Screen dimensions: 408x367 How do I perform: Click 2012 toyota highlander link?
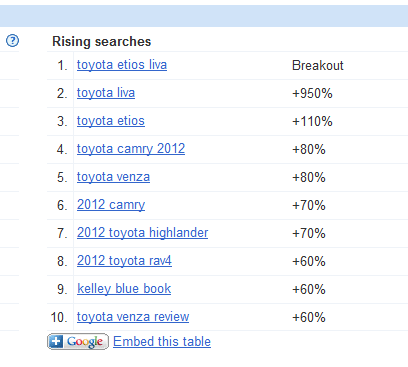(x=142, y=233)
